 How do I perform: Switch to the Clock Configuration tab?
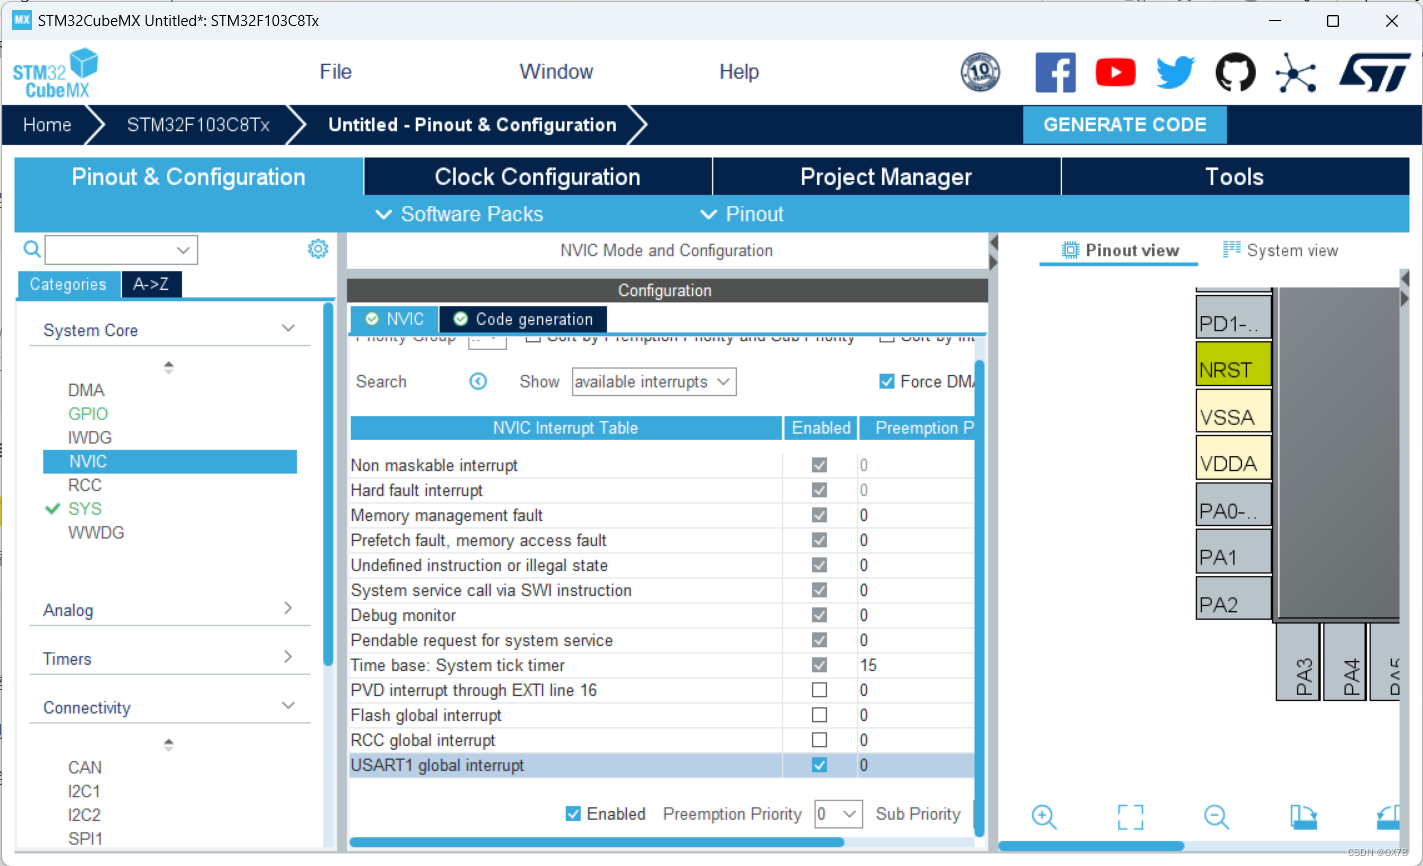538,177
